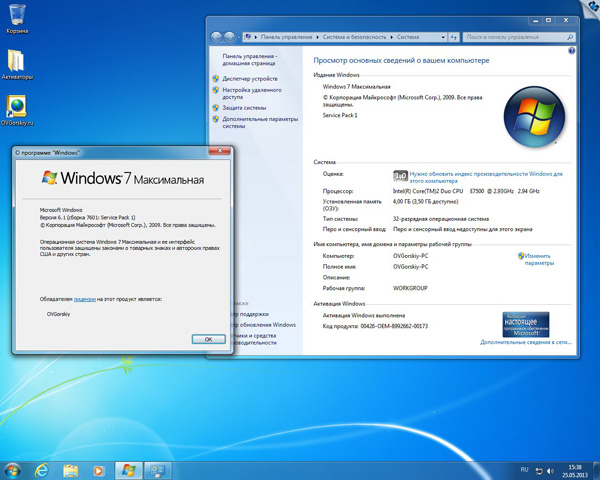The height and width of the screenshot is (480, 600).
Task: Click the 32-разрядная операционная система text
Action: 441,219
